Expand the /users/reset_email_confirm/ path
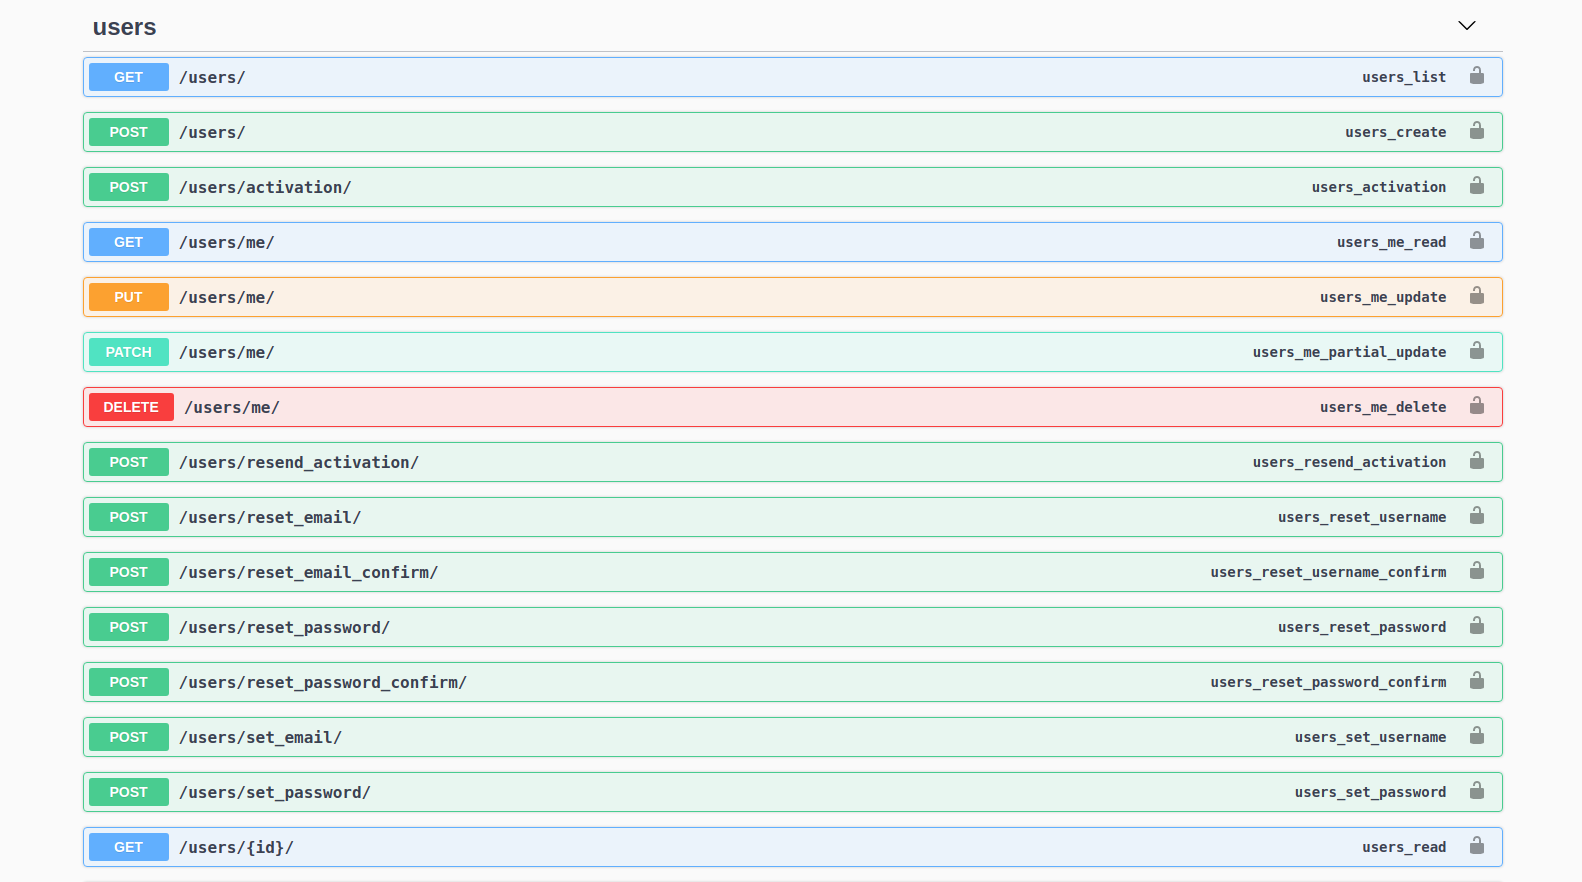 tap(309, 572)
